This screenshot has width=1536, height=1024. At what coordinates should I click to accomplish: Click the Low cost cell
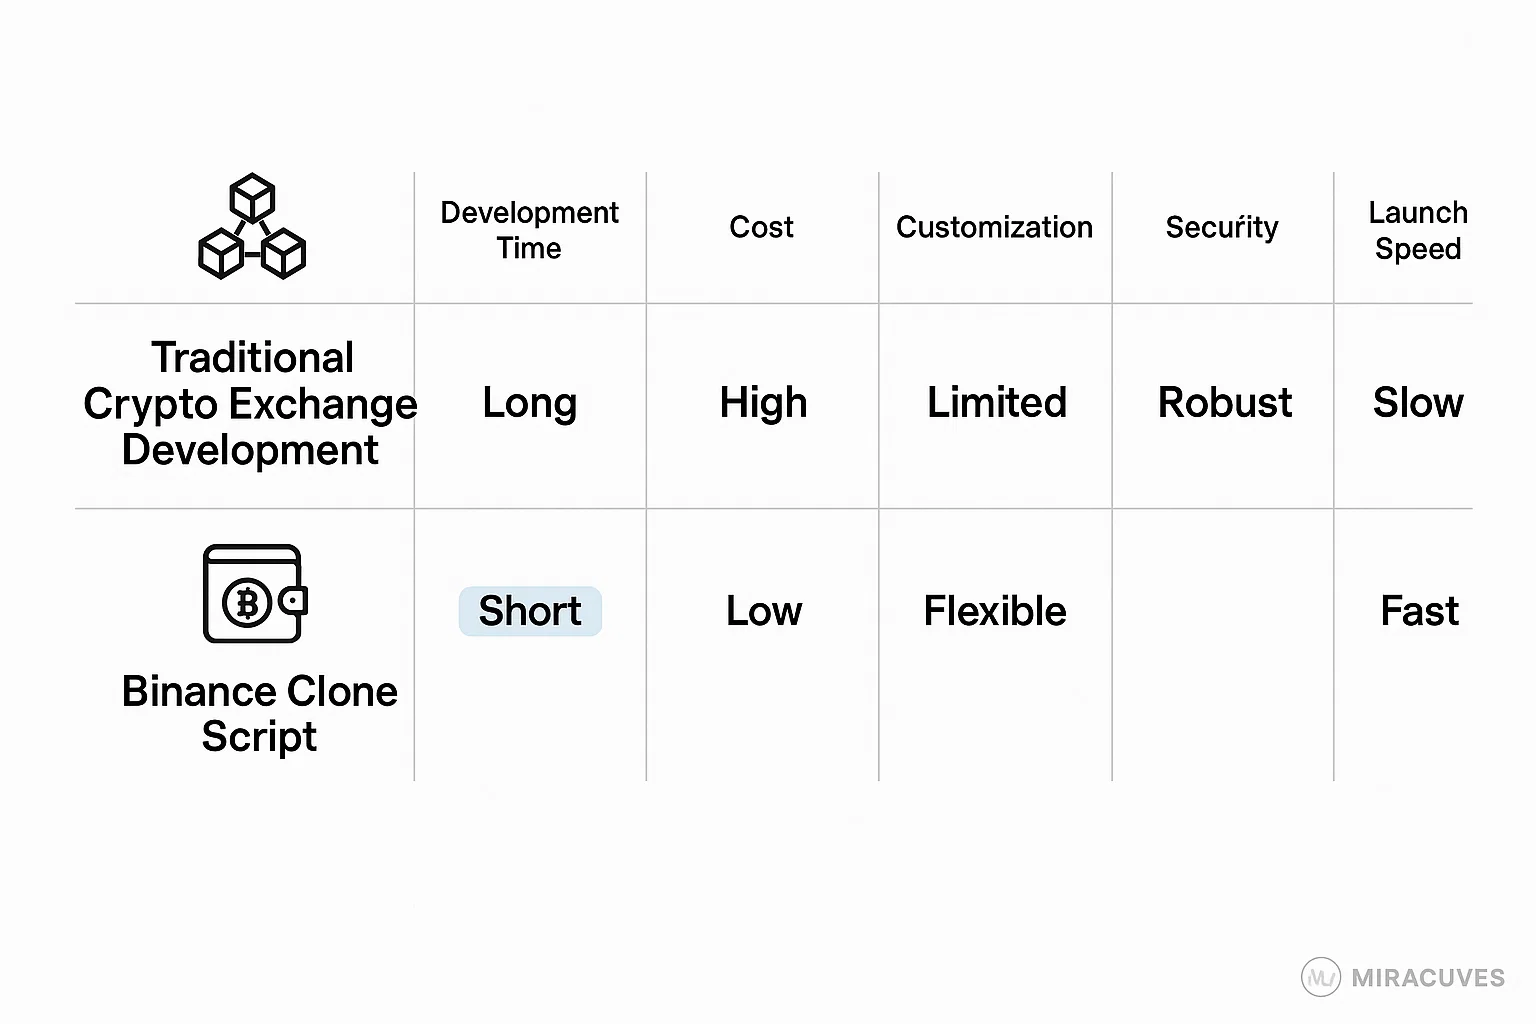tap(763, 611)
